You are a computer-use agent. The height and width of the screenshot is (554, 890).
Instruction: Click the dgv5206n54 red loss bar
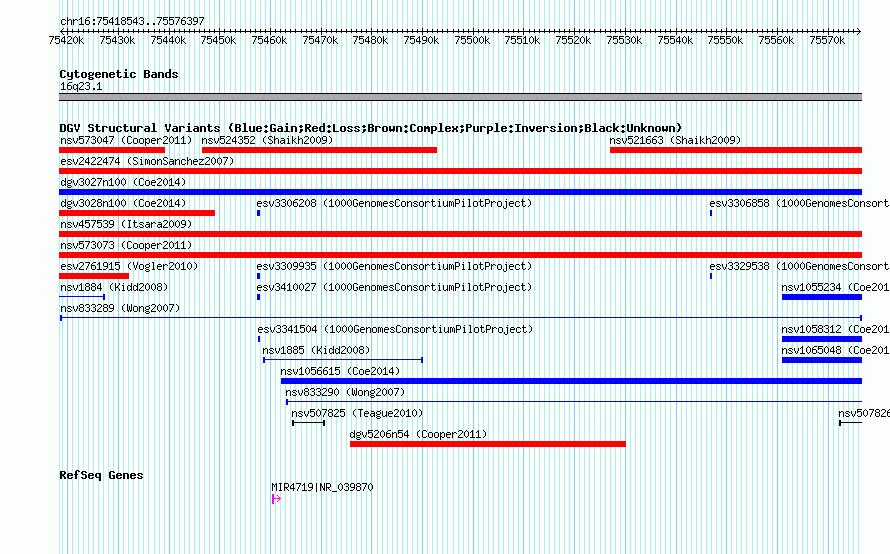[x=488, y=444]
